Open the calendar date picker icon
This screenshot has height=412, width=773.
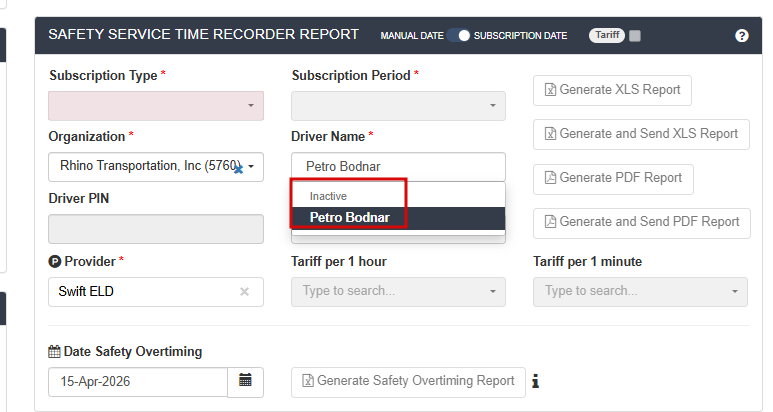click(x=245, y=381)
